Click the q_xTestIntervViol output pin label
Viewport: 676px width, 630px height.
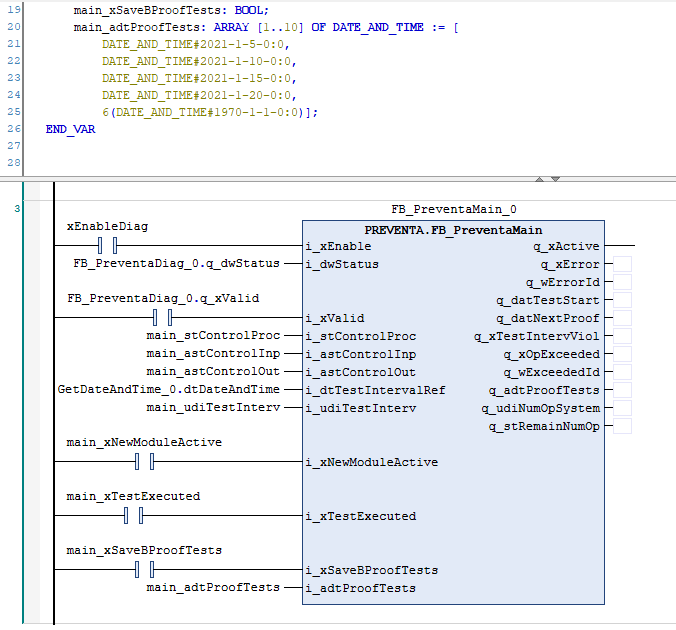[x=537, y=336]
